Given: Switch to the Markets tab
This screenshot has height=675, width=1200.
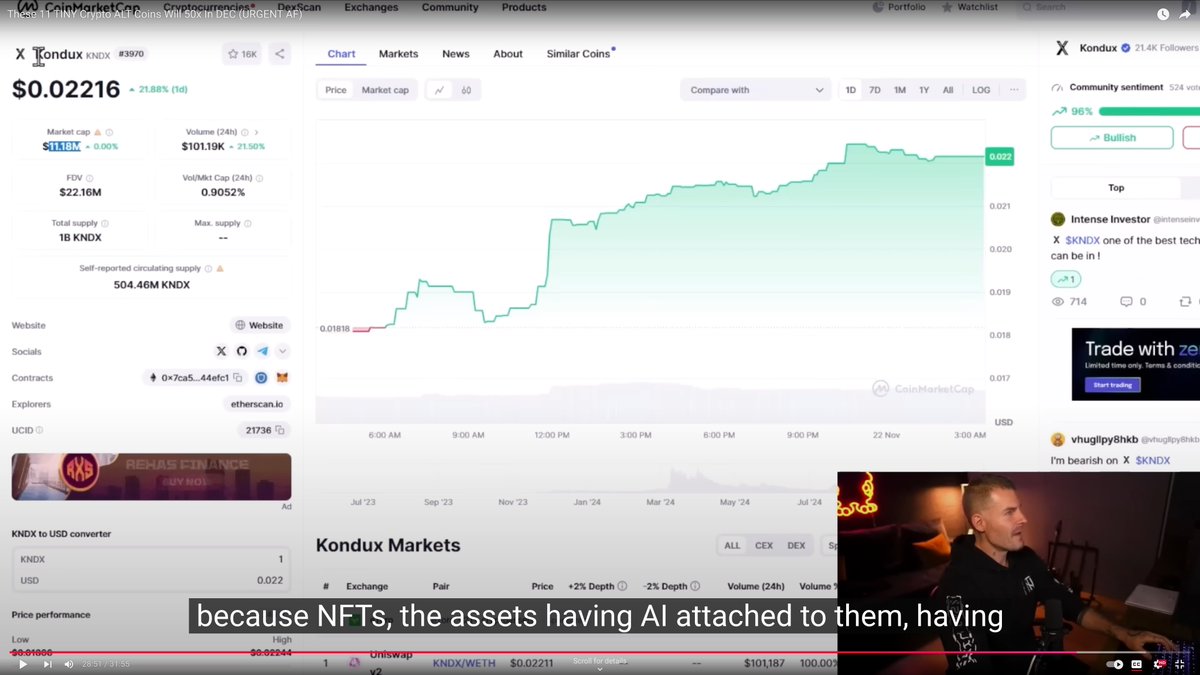Looking at the screenshot, I should click(398, 54).
